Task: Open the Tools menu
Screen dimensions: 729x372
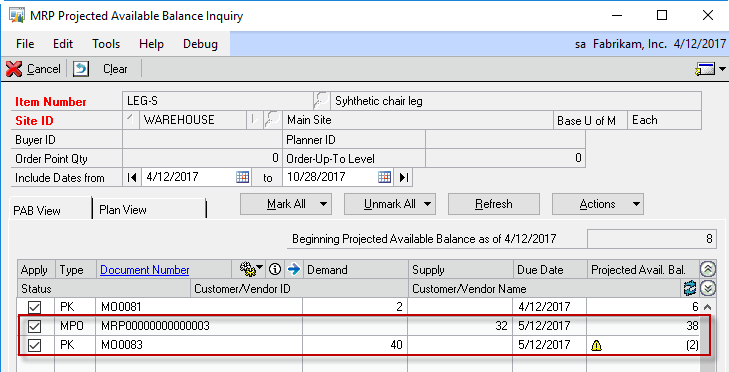Action: pos(106,44)
